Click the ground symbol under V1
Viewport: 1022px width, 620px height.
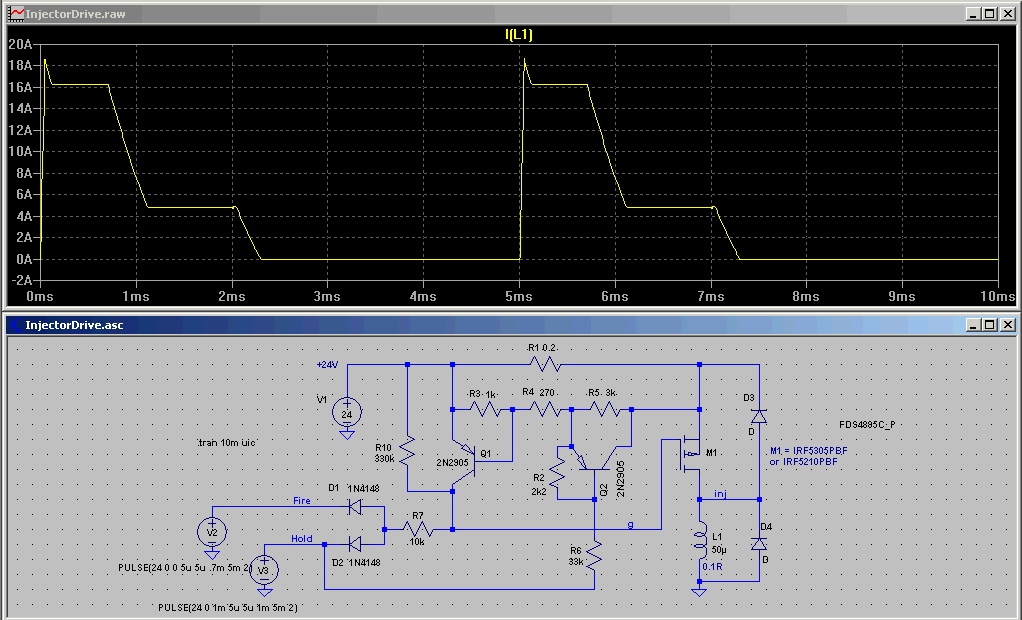pyautogui.click(x=347, y=434)
